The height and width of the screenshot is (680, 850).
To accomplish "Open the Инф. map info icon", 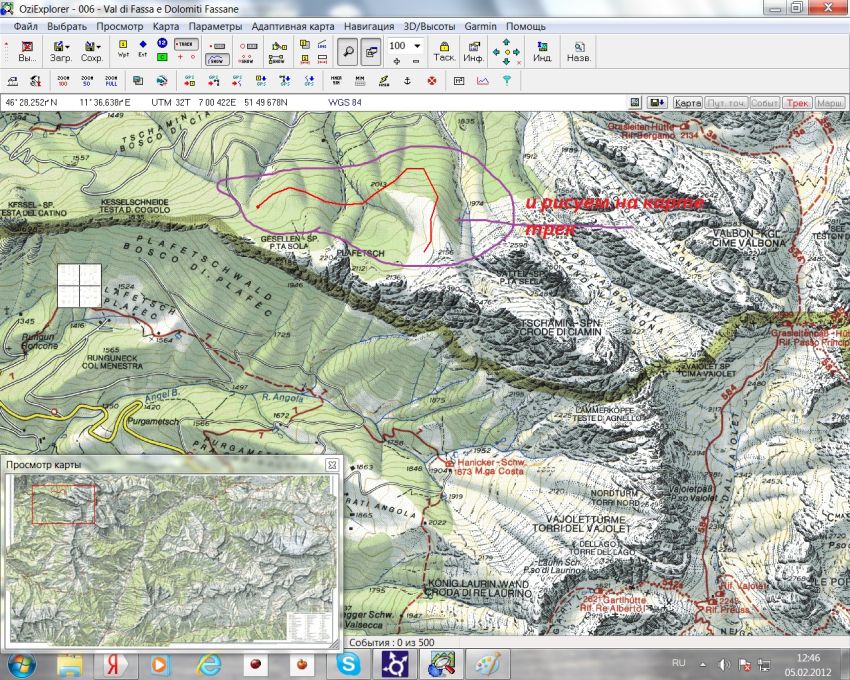I will point(474,50).
